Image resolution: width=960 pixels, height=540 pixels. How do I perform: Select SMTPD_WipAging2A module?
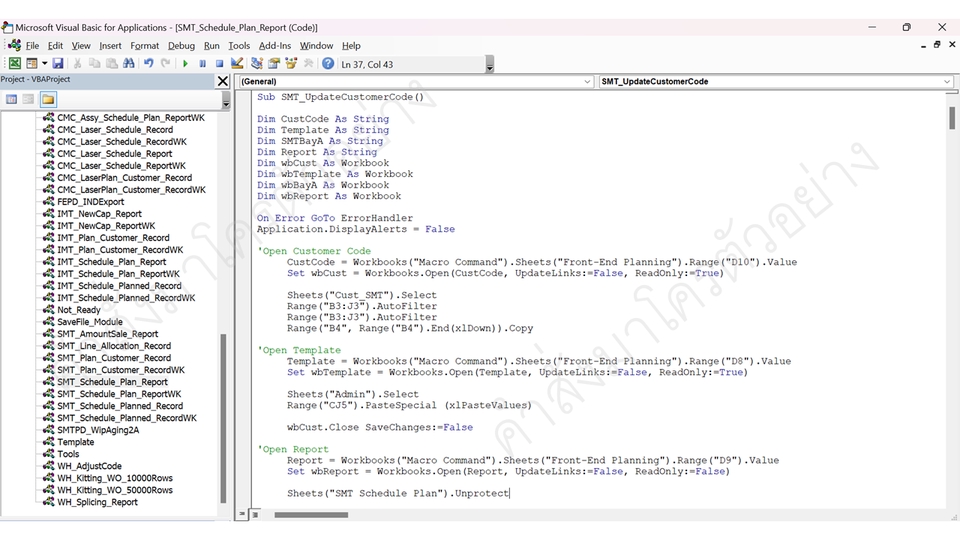click(x=98, y=430)
